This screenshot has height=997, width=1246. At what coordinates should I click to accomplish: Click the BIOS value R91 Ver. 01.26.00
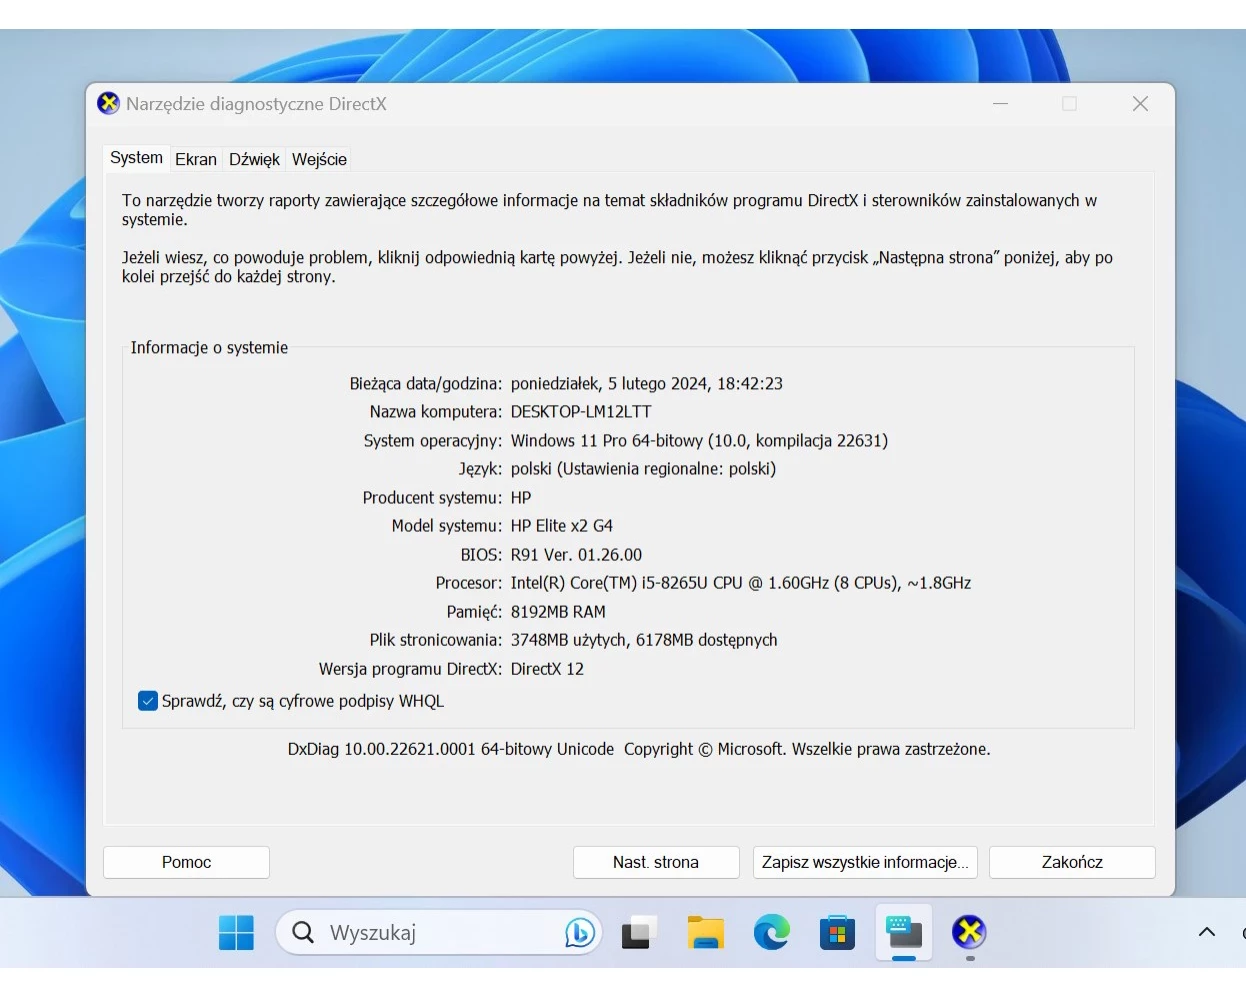[x=576, y=555]
